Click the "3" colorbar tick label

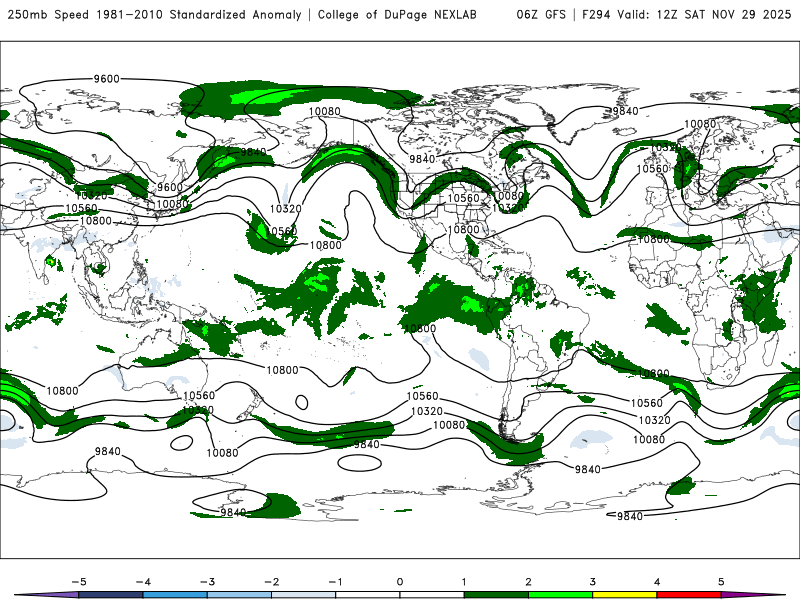coord(592,582)
